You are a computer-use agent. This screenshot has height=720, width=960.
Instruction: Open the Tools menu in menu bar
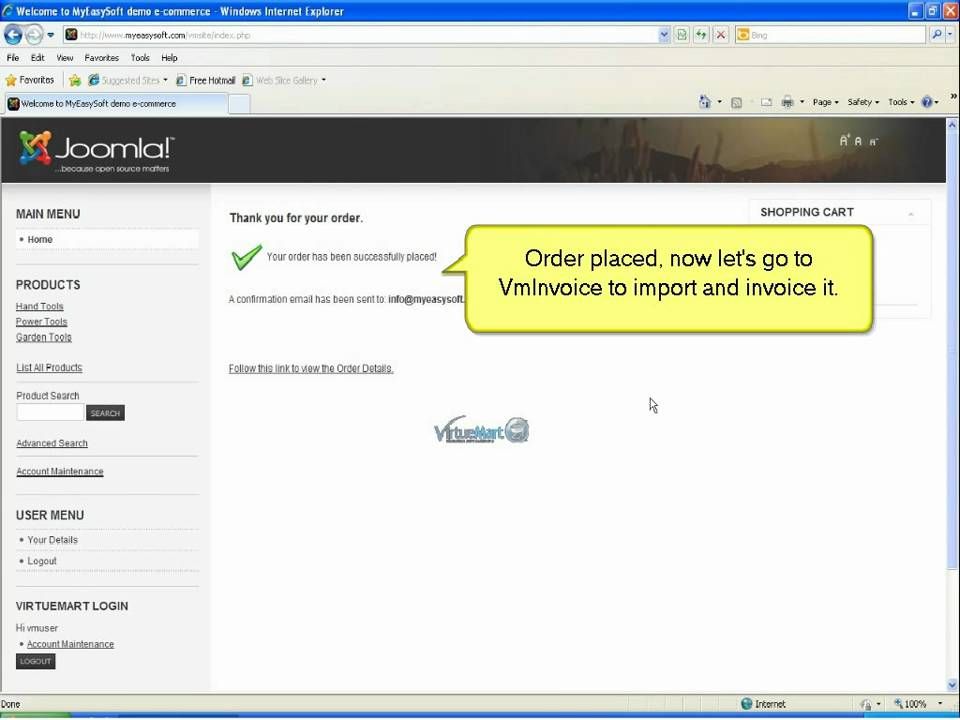click(x=140, y=58)
